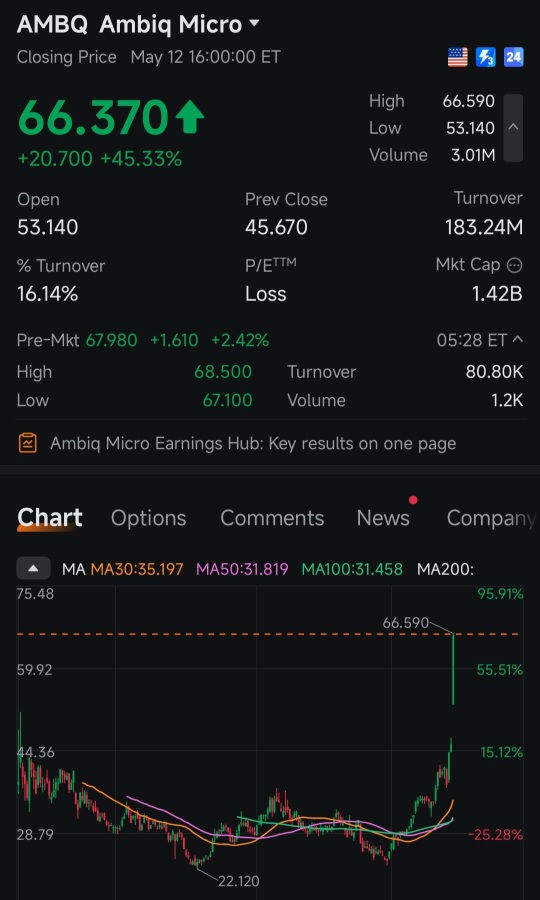Image resolution: width=540 pixels, height=900 pixels.
Task: Open Ambiq Micro Earnings Hub link
Action: point(253,443)
